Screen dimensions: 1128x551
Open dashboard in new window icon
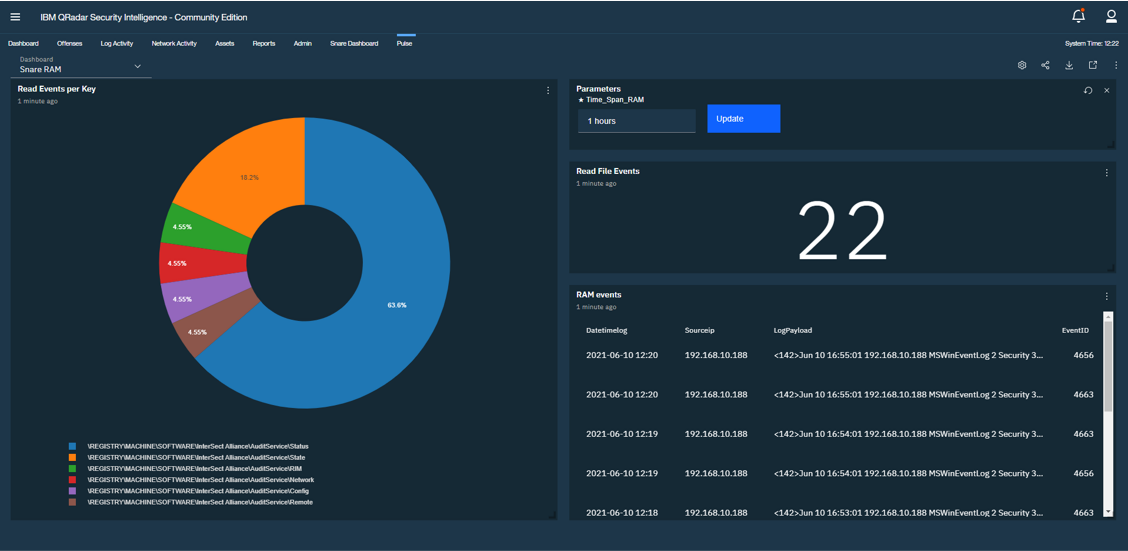pyautogui.click(x=1093, y=65)
